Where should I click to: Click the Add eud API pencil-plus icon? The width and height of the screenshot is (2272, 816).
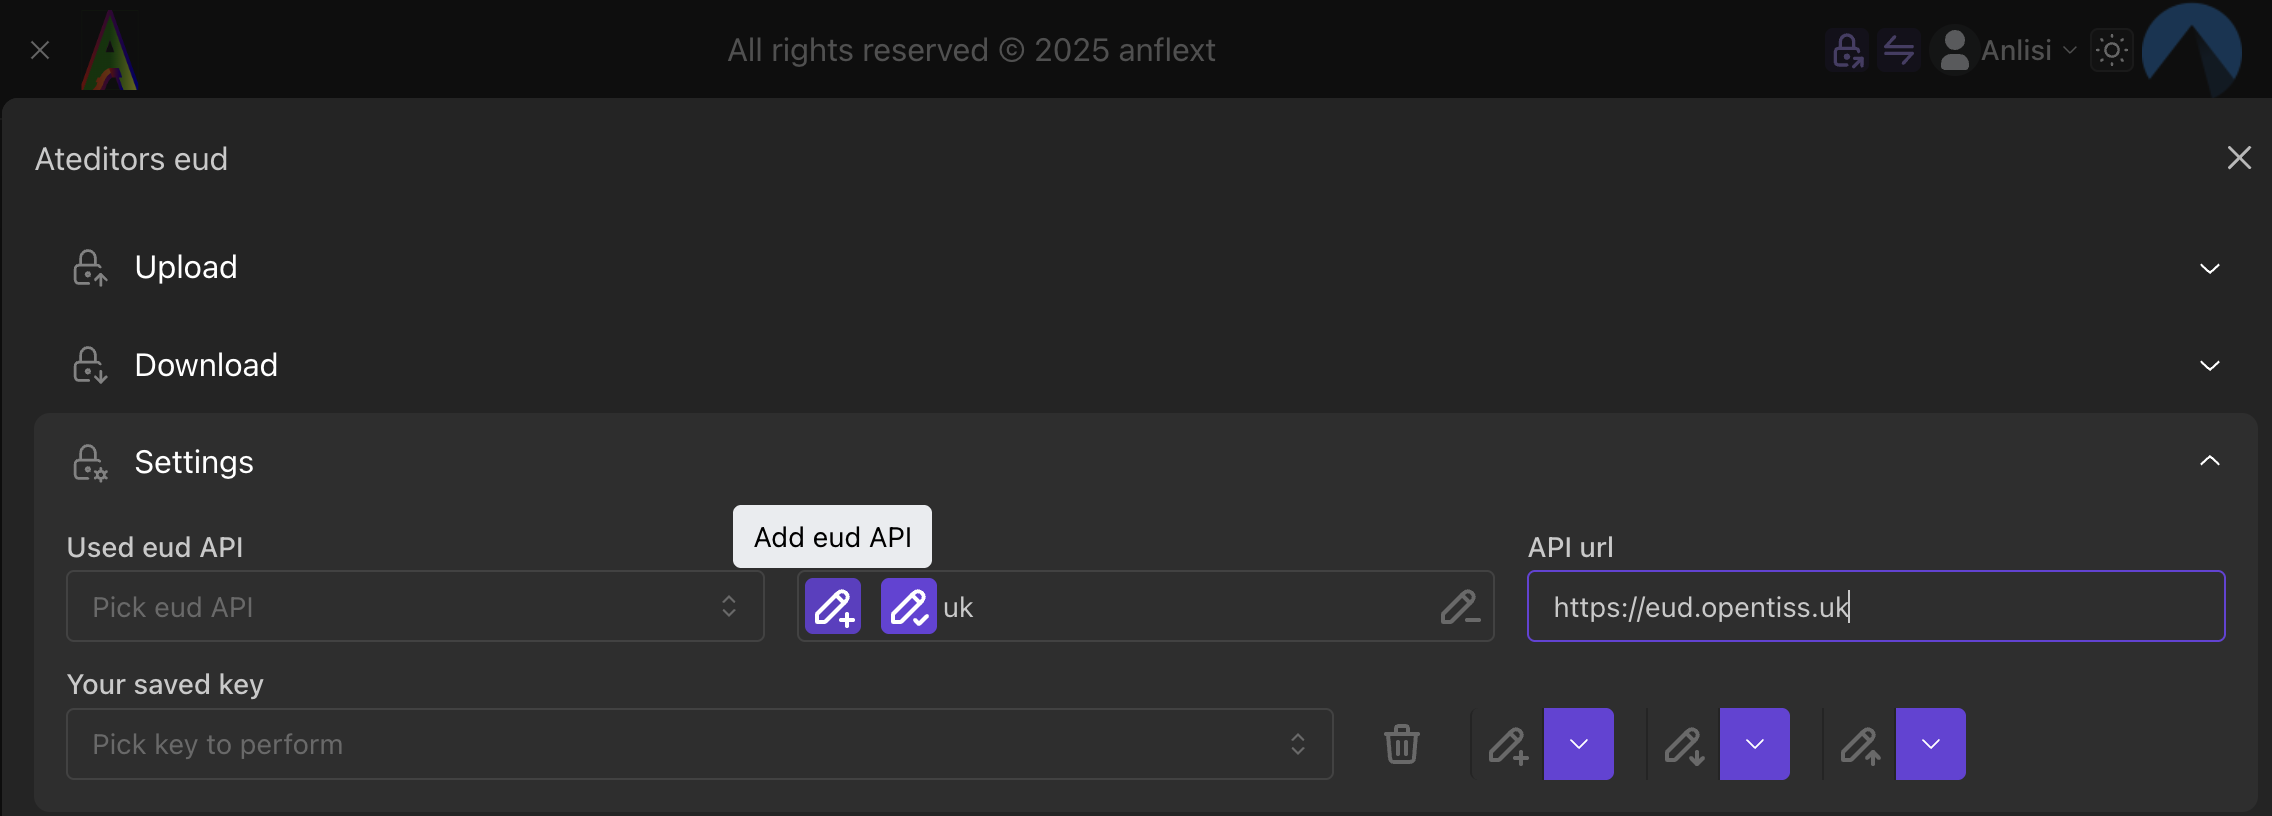(x=833, y=606)
